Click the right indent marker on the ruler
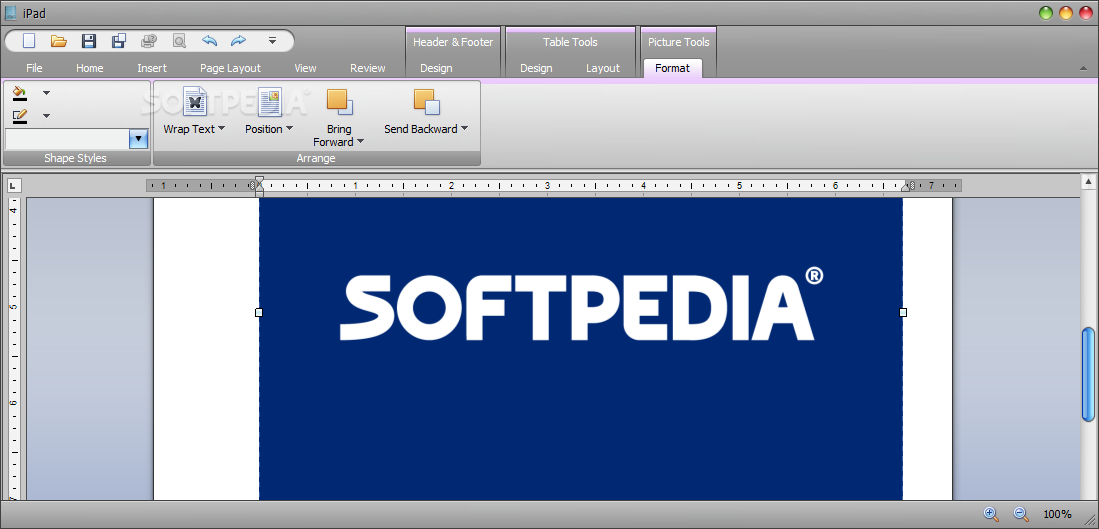The height and width of the screenshot is (529, 1099). click(x=905, y=187)
